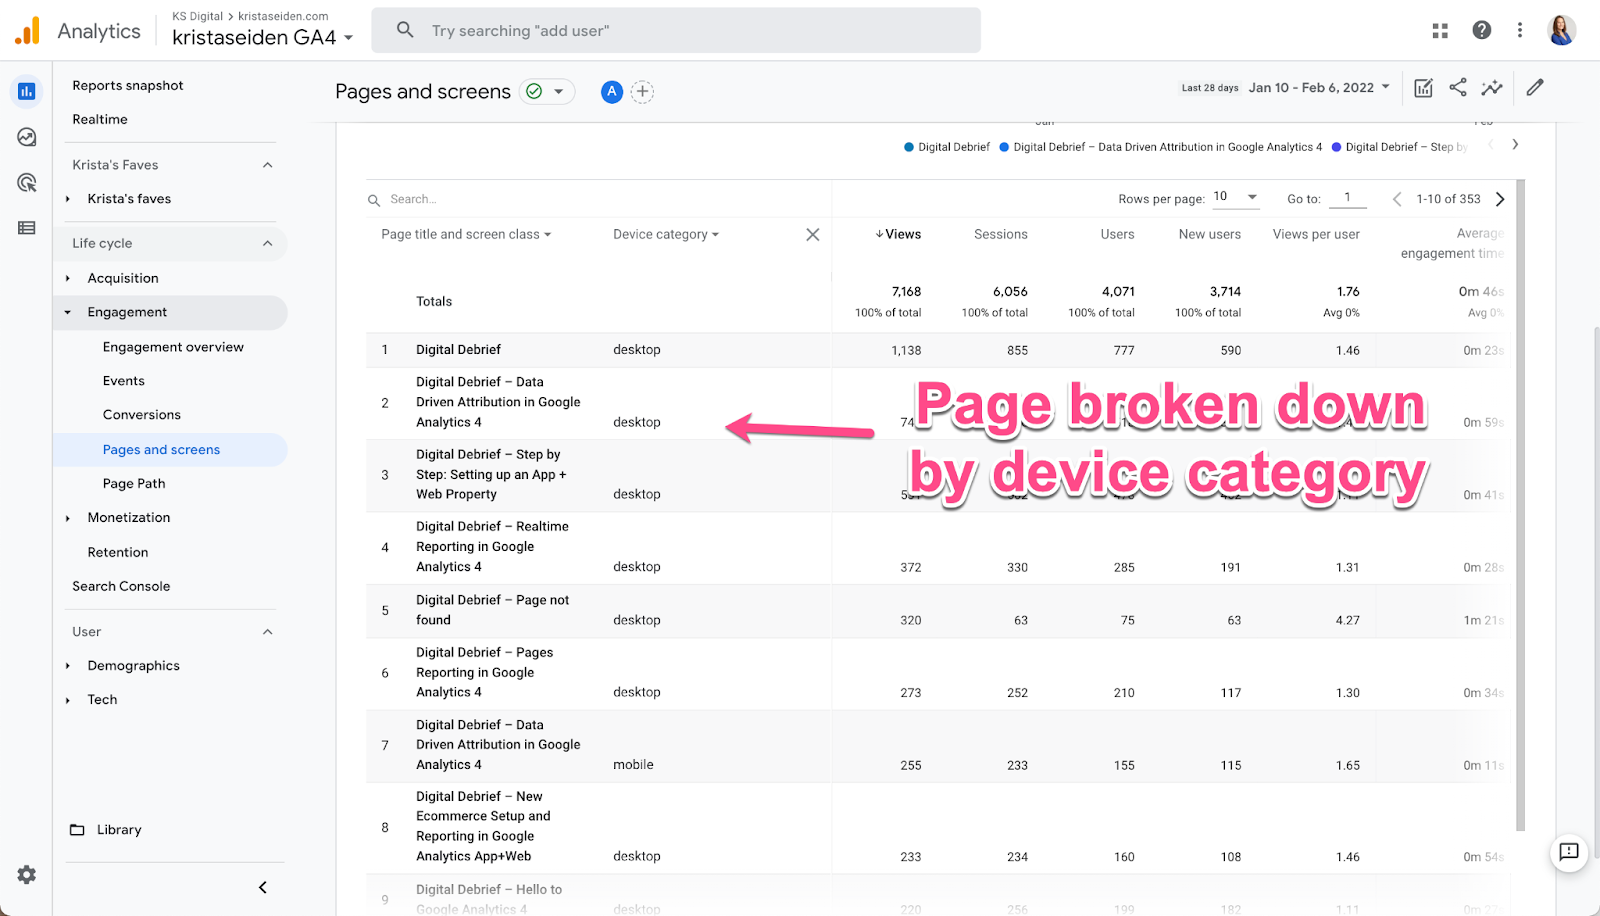Open the feedback chat icon
1600x916 pixels.
1569,852
